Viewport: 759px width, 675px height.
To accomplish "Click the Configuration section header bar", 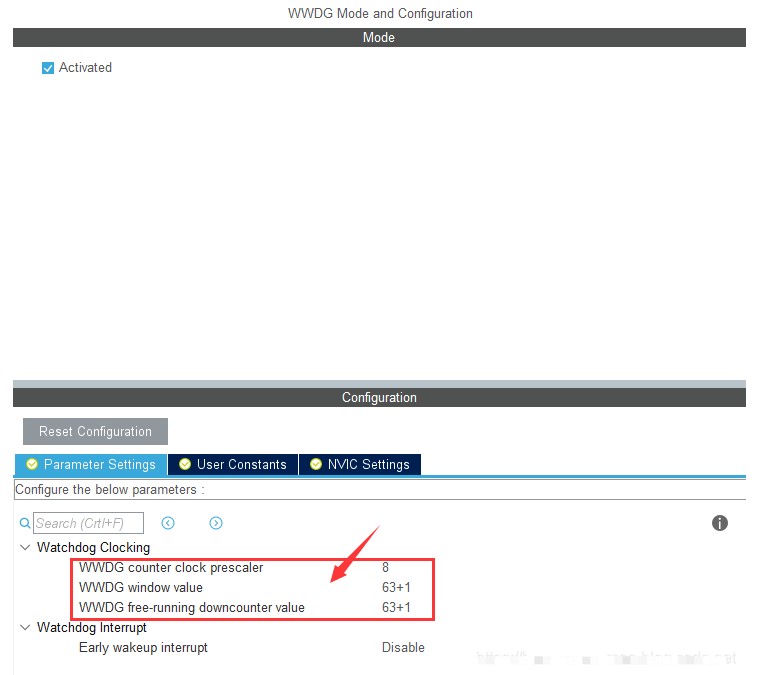I will (379, 398).
